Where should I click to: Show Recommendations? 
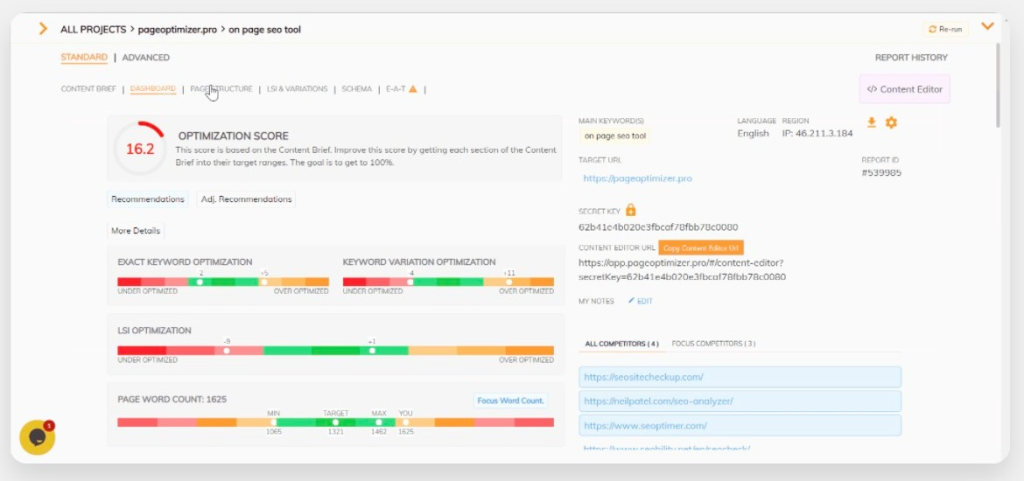(x=148, y=199)
